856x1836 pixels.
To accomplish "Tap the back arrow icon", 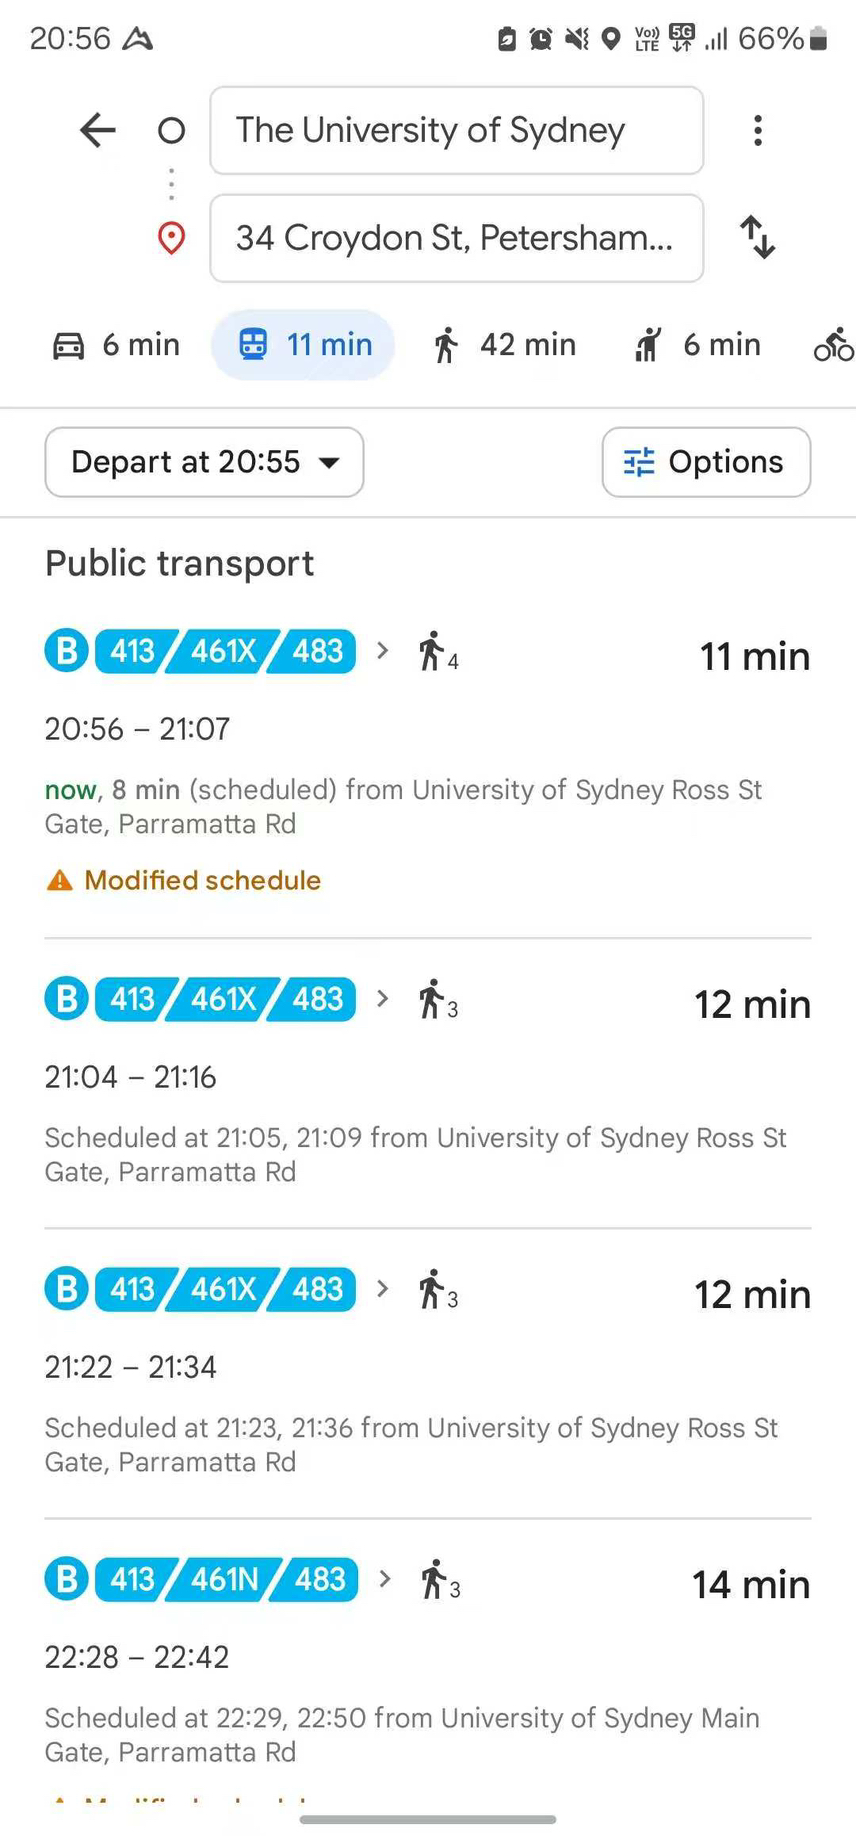I will pyautogui.click(x=98, y=130).
